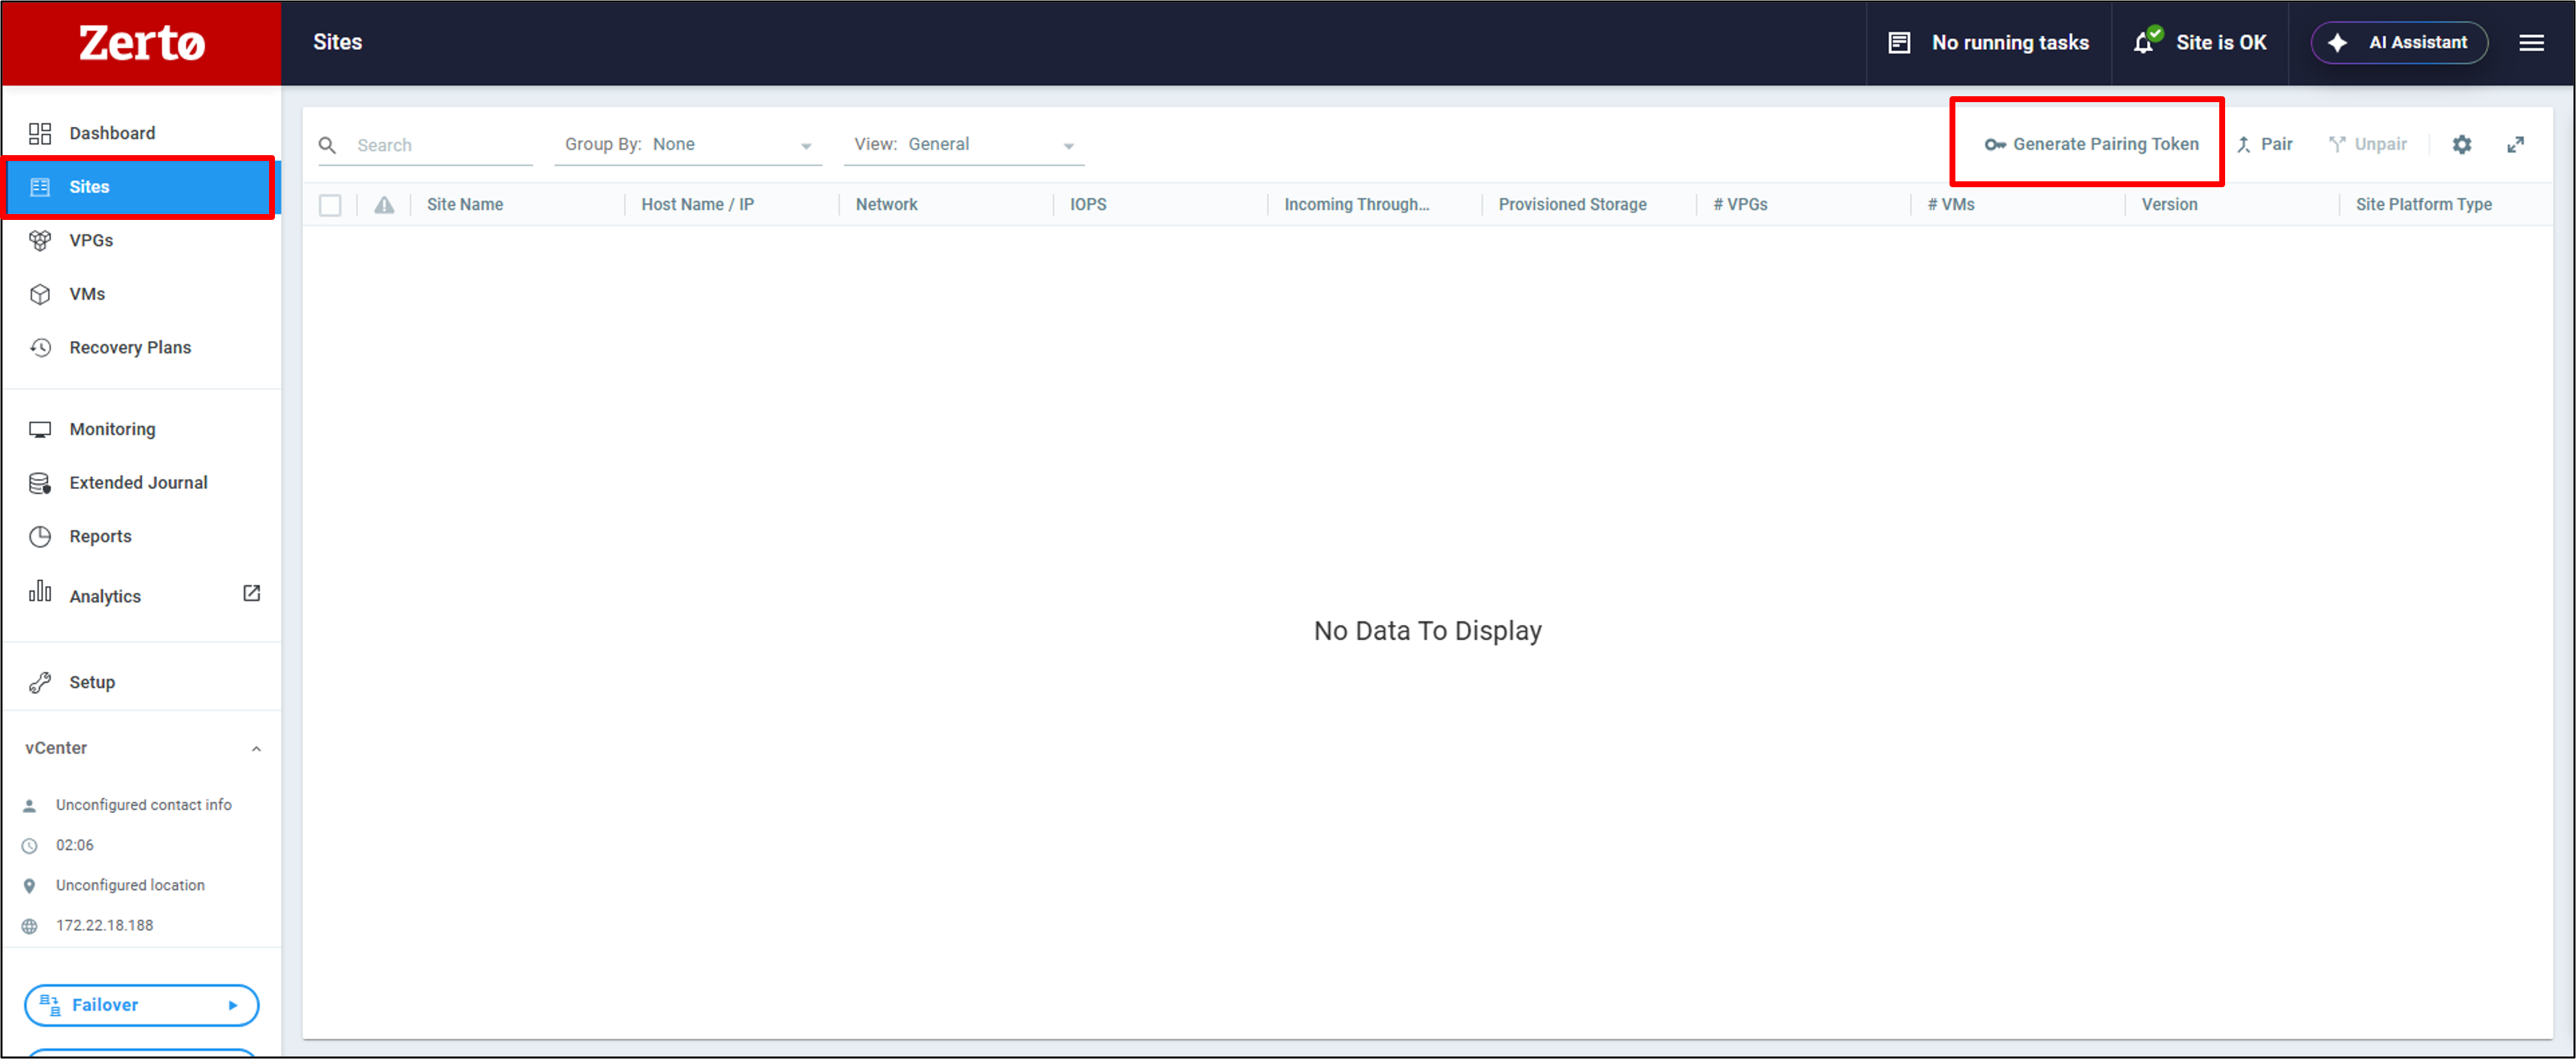Open table settings gear icon
Screen dimensions: 2576x1059
(2462, 145)
